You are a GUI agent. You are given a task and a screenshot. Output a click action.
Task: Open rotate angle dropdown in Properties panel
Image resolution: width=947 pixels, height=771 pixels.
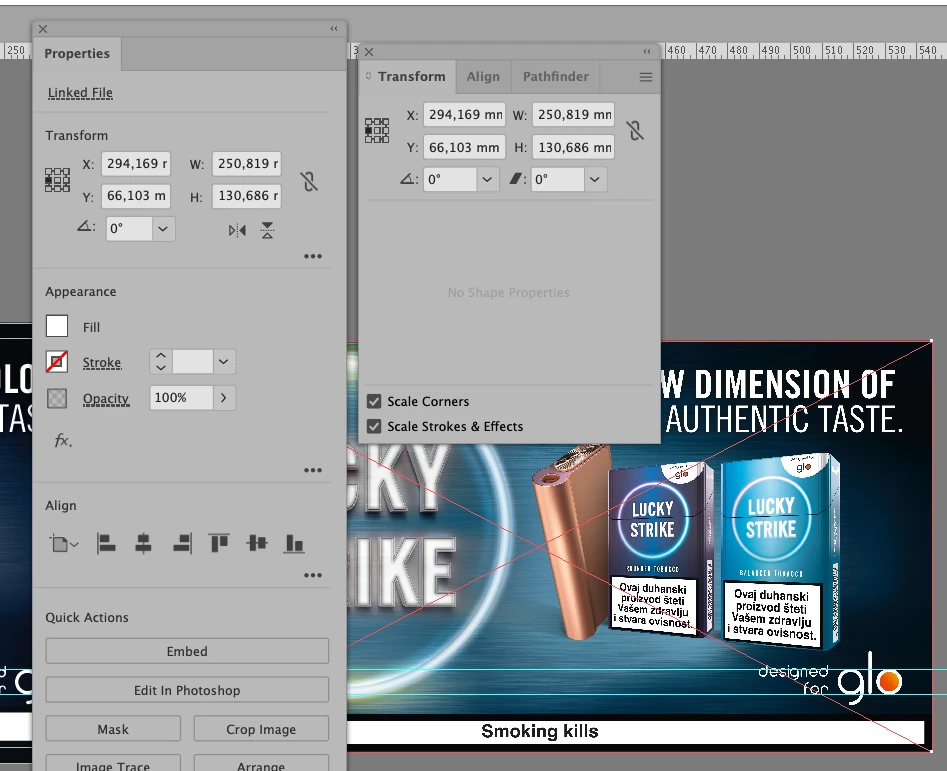click(162, 229)
